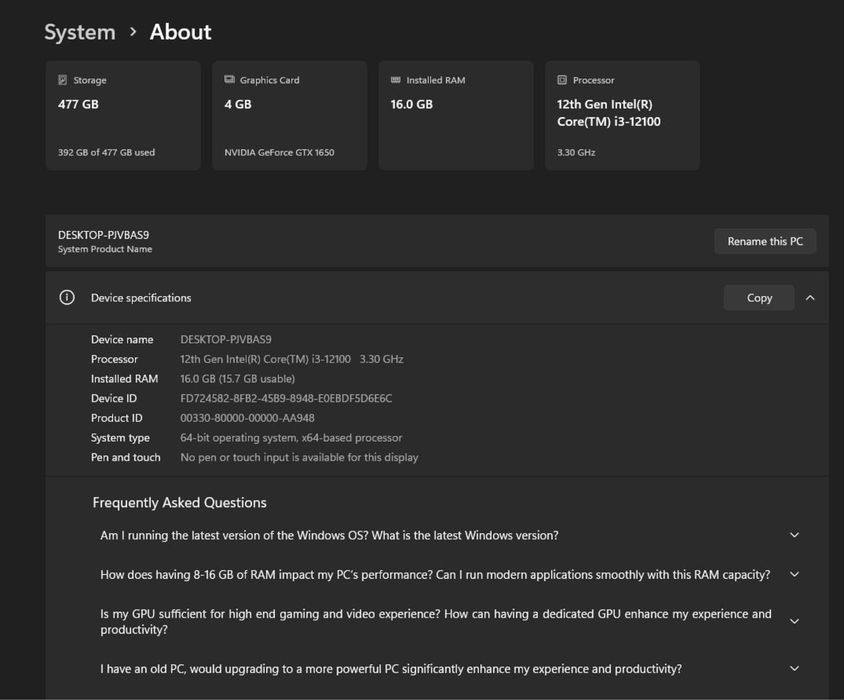Click the Device specifications header row

[x=400, y=297]
